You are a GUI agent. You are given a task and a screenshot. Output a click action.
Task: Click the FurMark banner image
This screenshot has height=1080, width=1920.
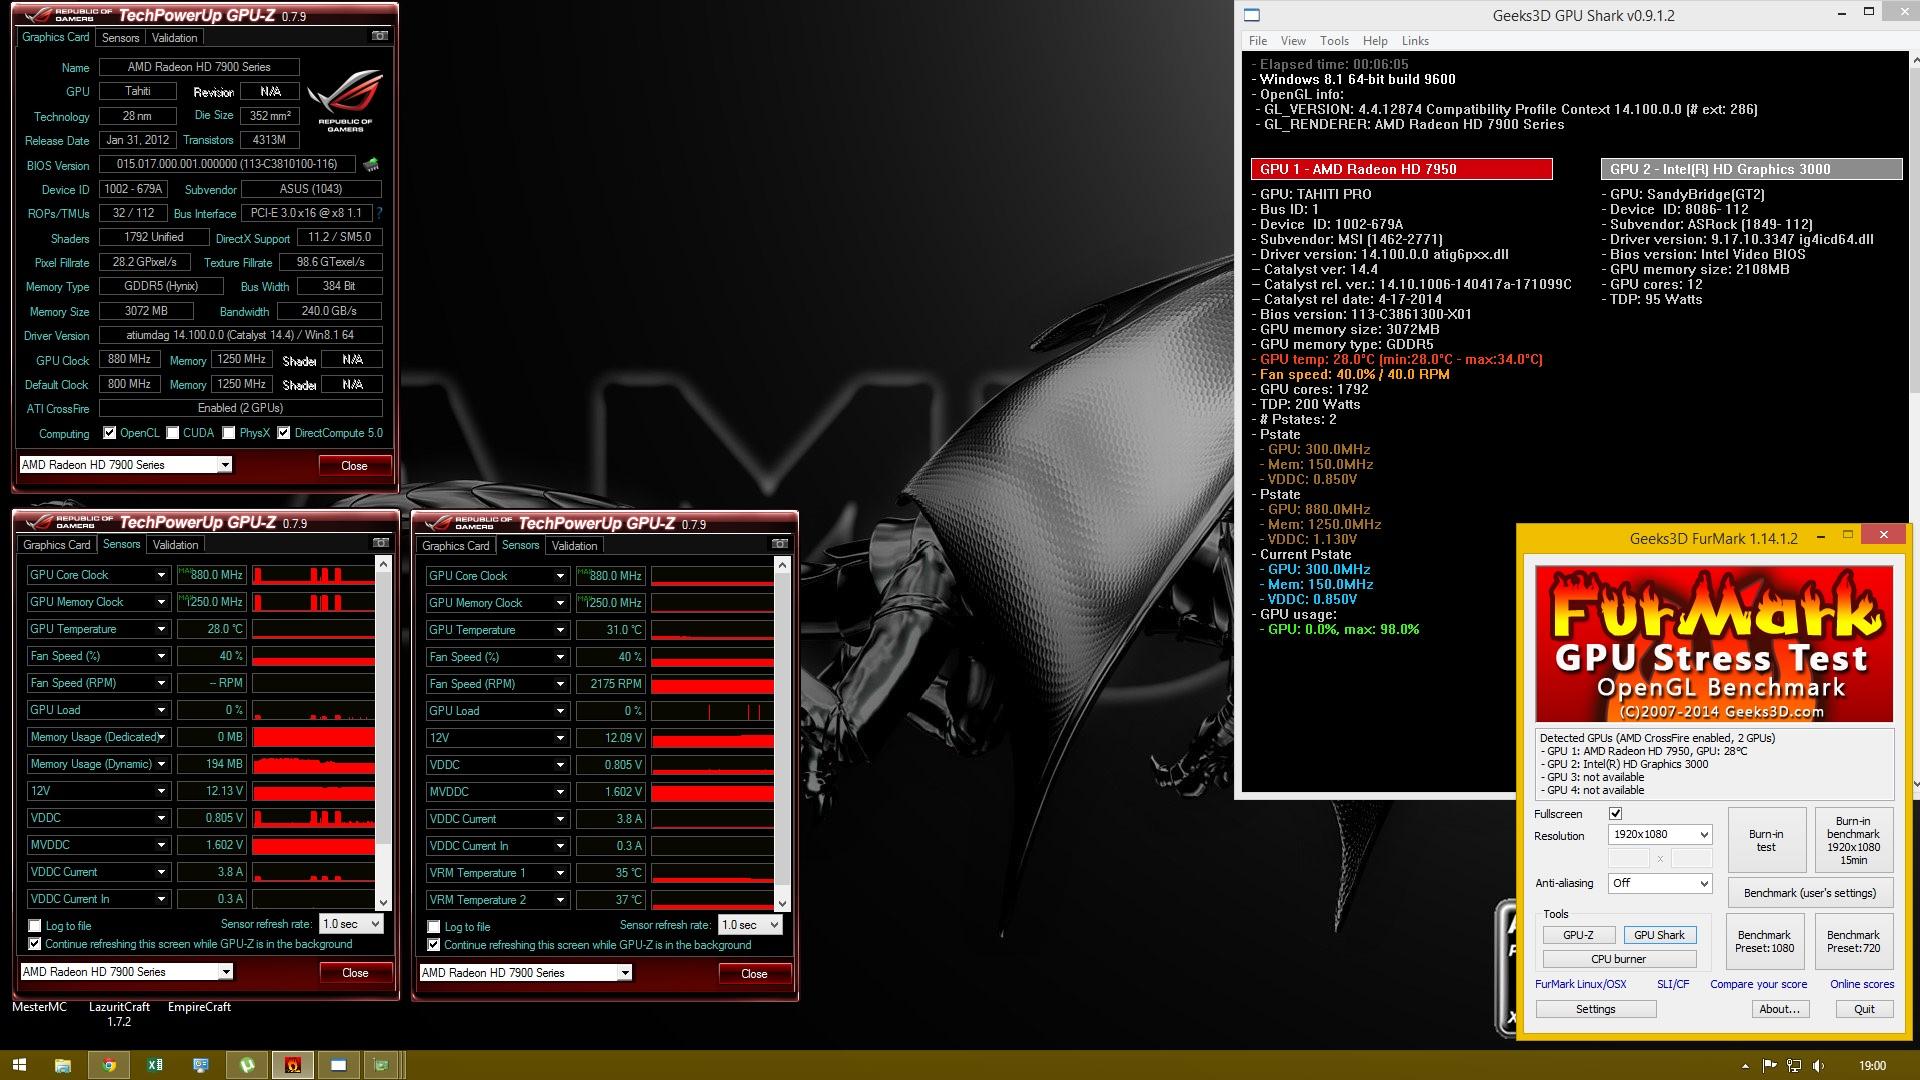[1714, 644]
